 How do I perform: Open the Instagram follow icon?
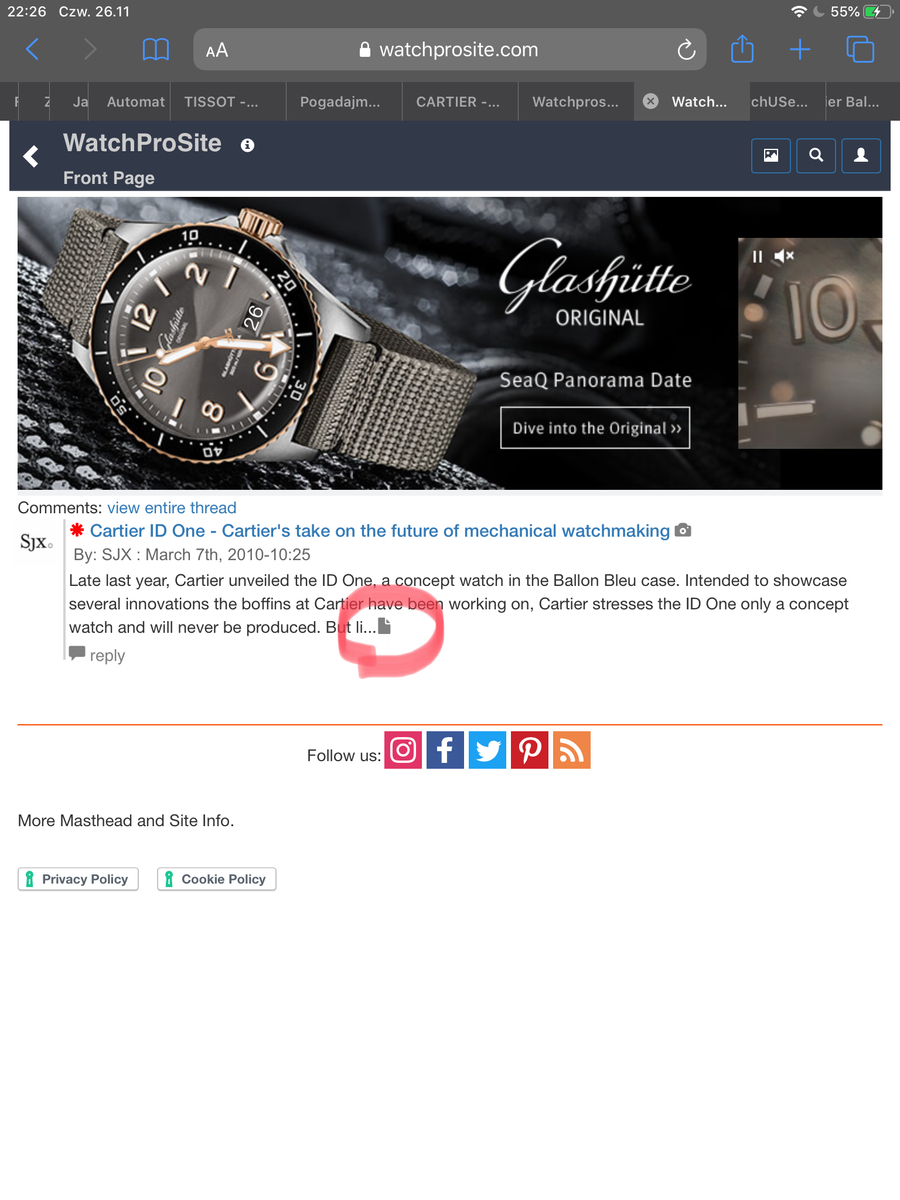[x=403, y=750]
